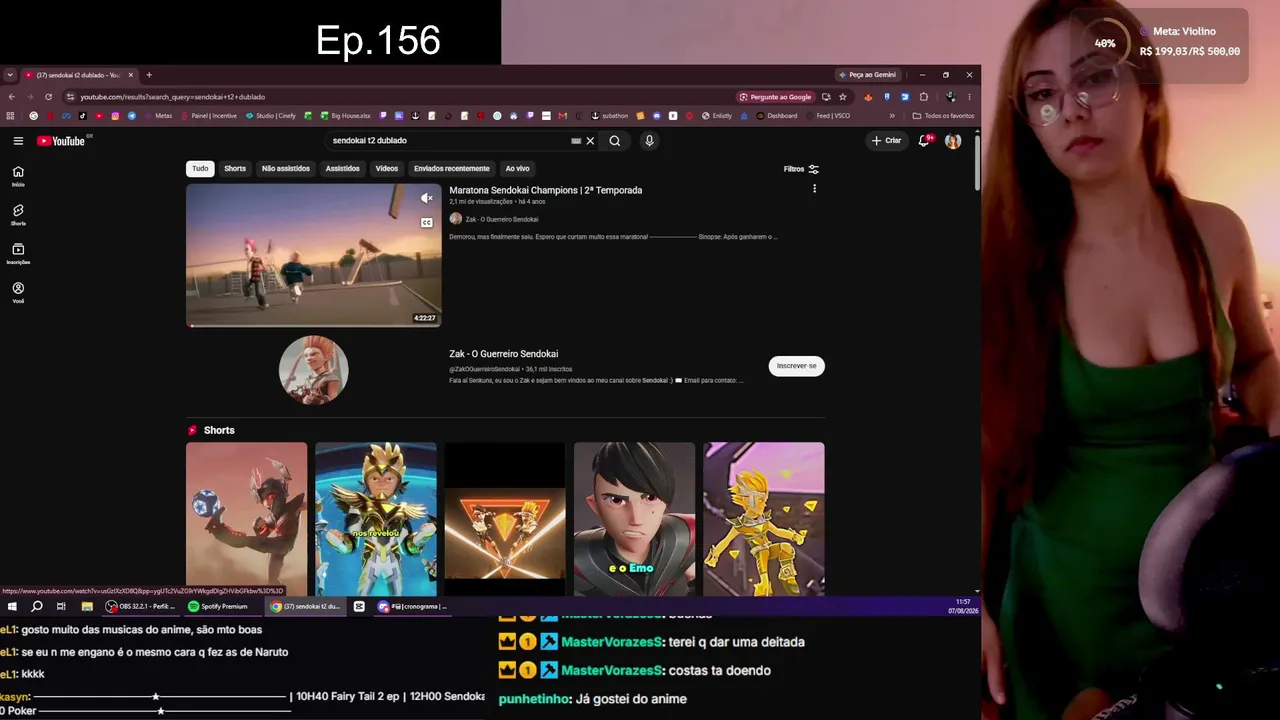The width and height of the screenshot is (1280, 720).
Task: Switch to OBS in the taskbar
Action: coord(140,606)
